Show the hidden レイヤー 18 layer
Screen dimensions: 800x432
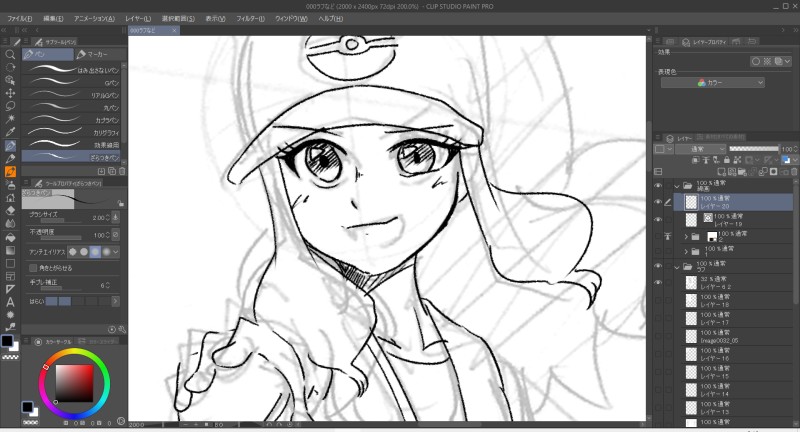point(658,300)
